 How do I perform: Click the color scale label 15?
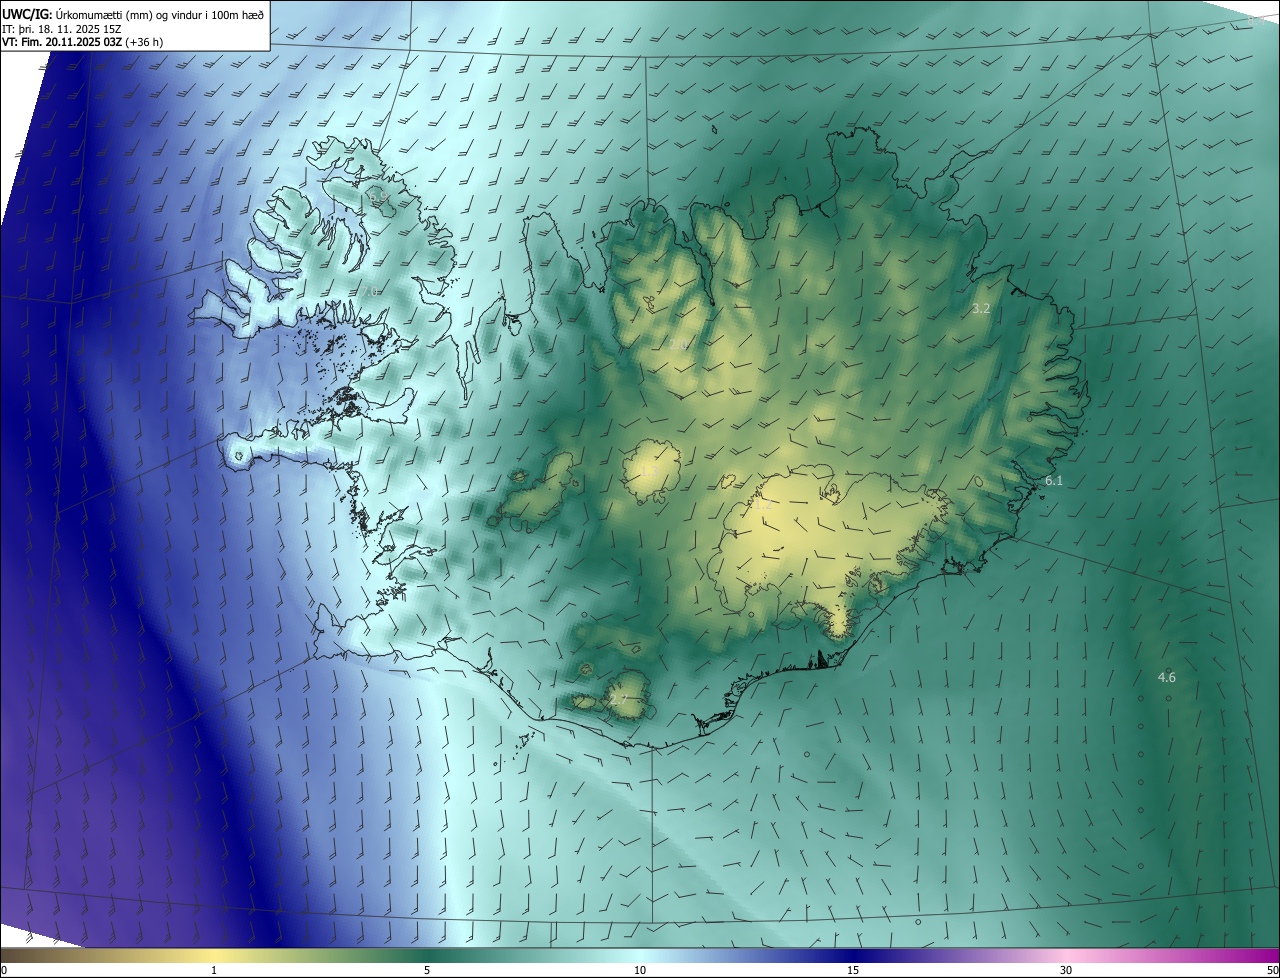pyautogui.click(x=853, y=970)
